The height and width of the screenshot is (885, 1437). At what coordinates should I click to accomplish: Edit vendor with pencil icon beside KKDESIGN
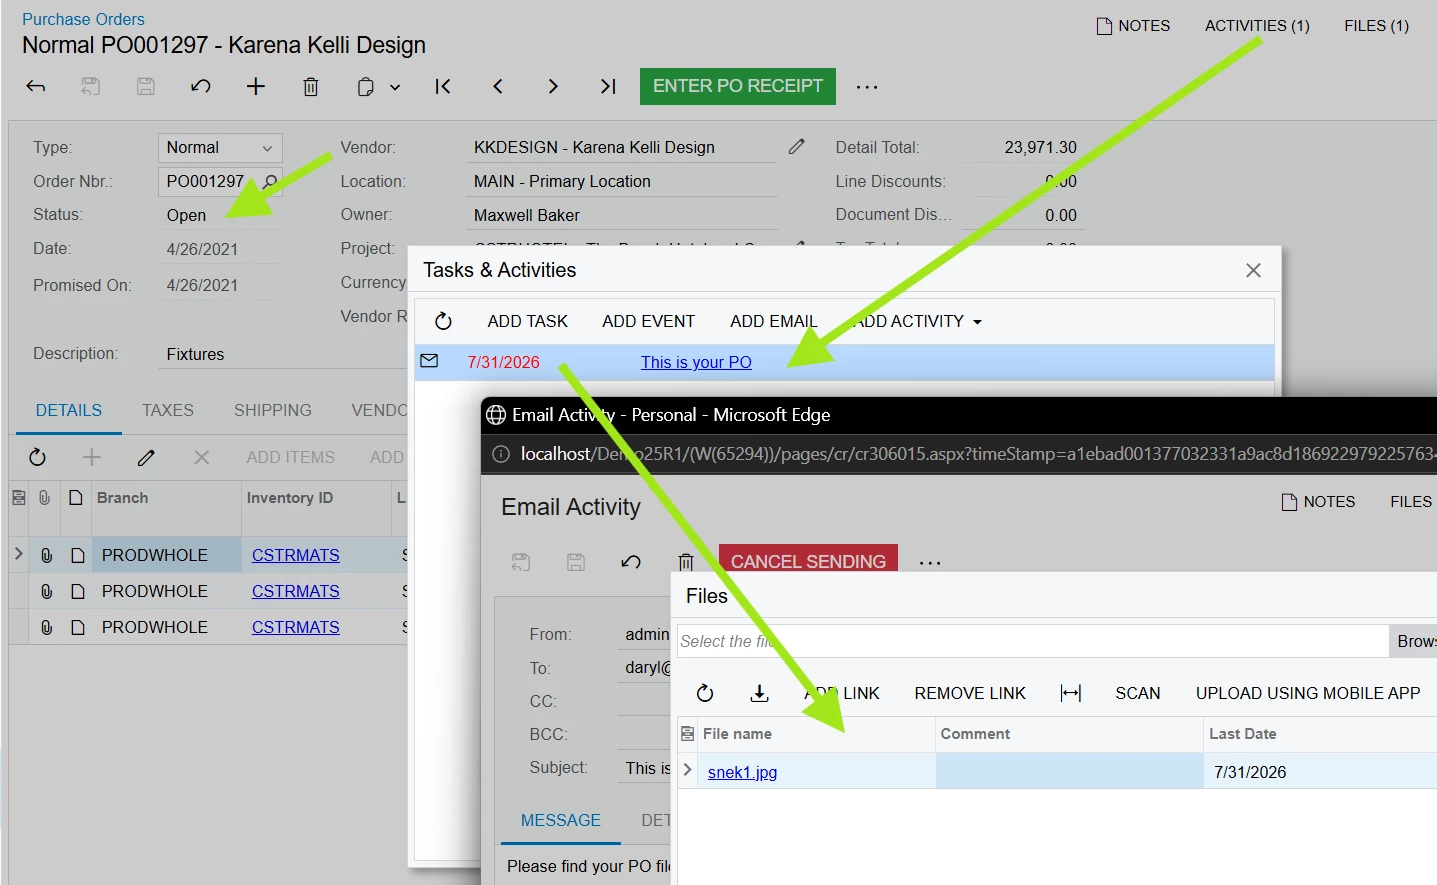coord(796,147)
